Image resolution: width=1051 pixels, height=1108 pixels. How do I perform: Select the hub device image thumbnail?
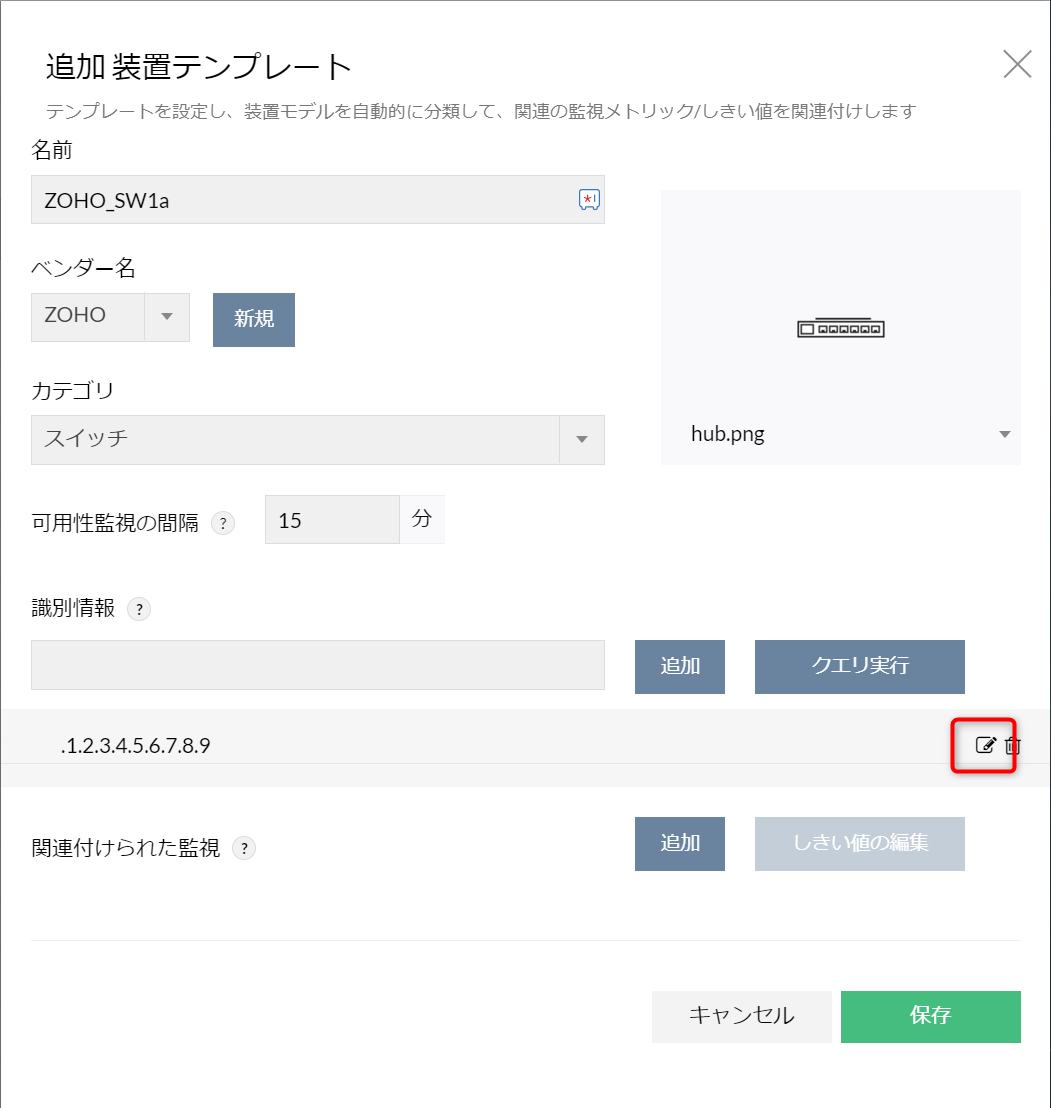[840, 327]
